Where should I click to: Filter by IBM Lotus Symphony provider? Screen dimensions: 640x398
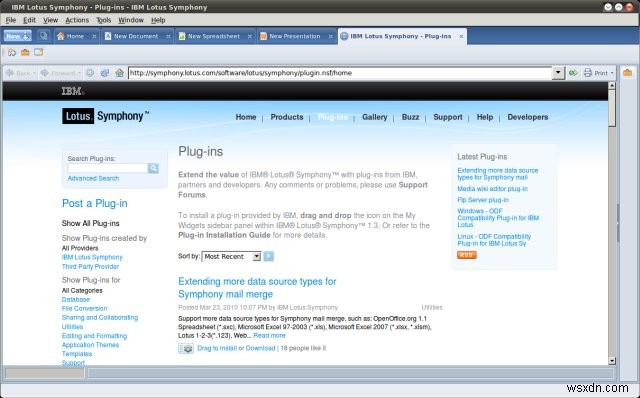pyautogui.click(x=92, y=257)
